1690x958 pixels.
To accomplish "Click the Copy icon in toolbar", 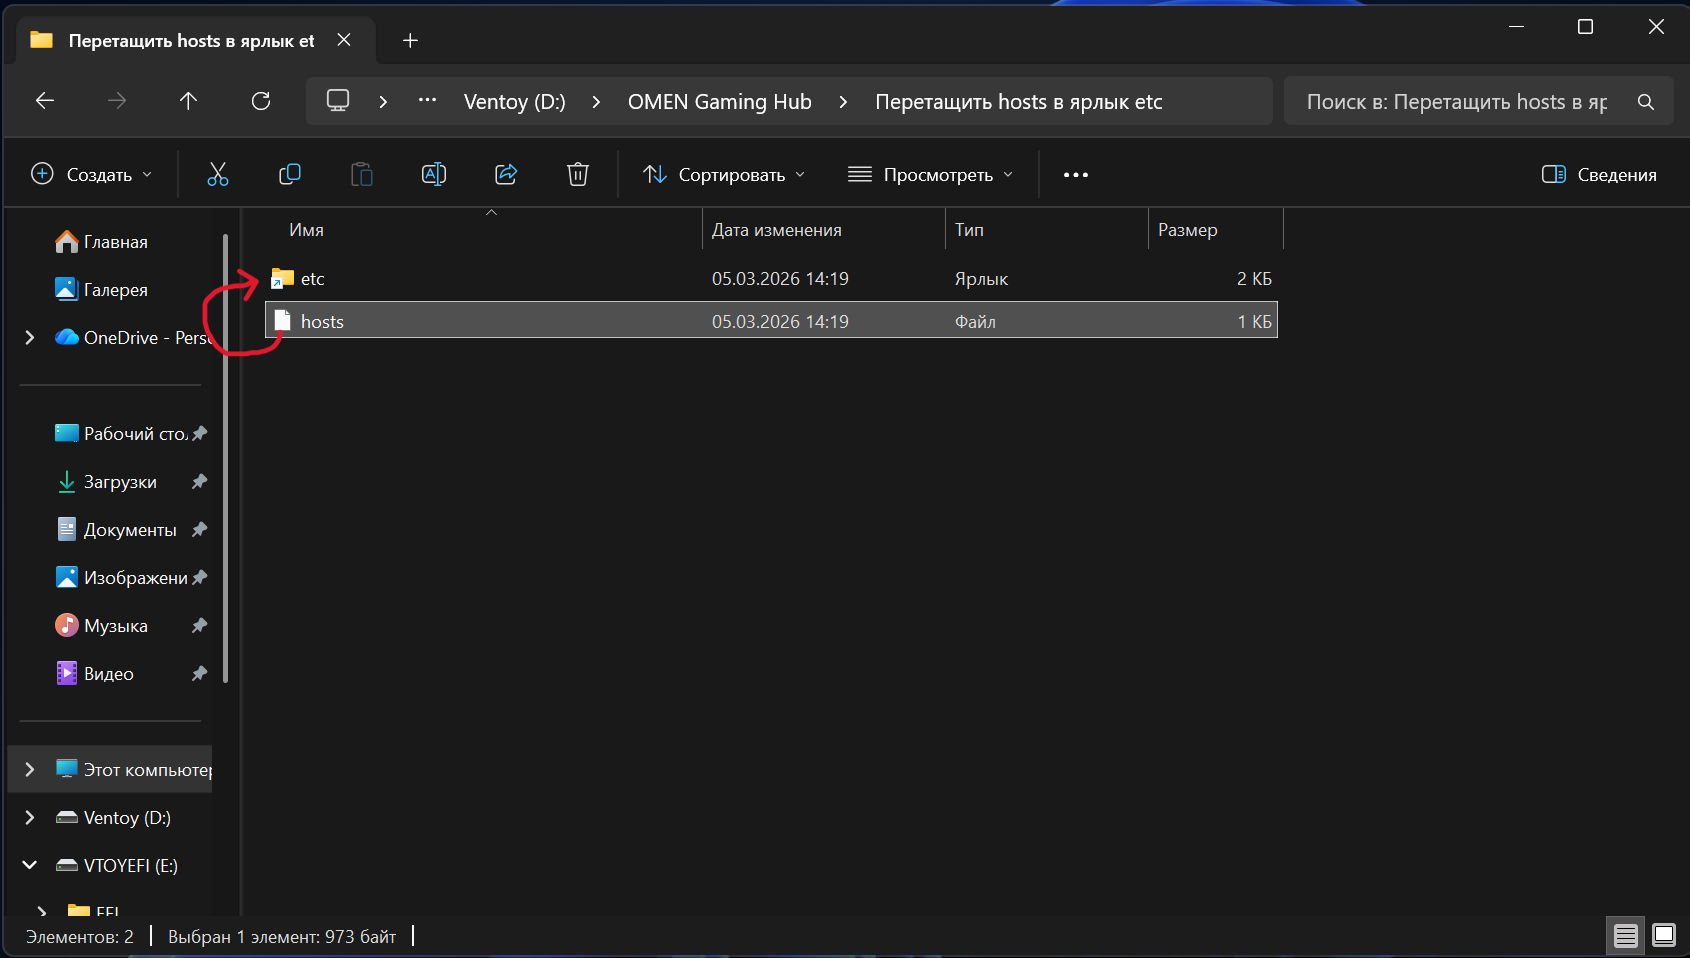I will pos(290,175).
